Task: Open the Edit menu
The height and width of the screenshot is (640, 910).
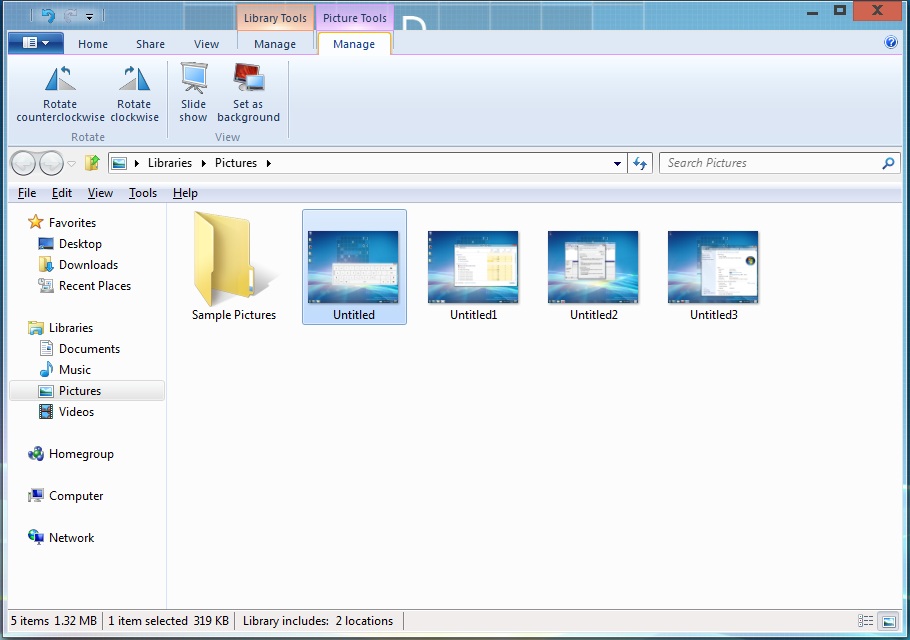Action: coord(62,193)
